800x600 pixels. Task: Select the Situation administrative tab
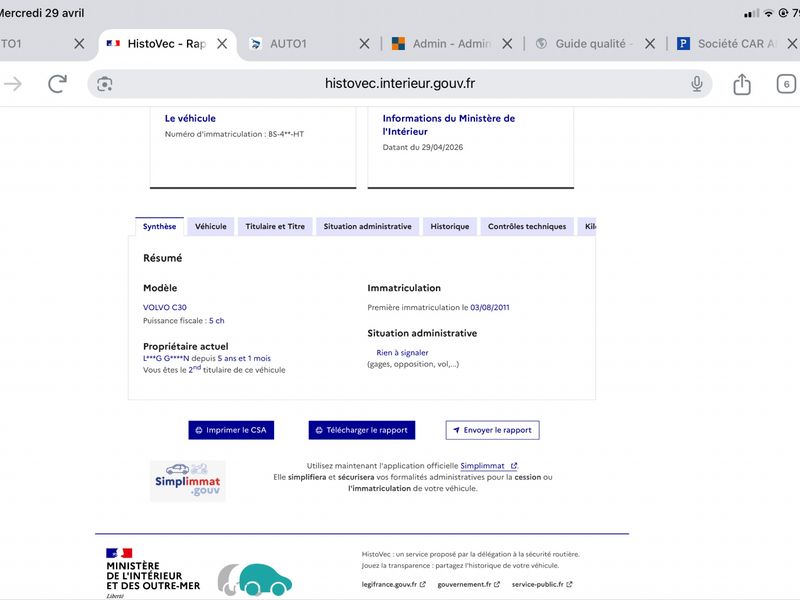pos(367,227)
